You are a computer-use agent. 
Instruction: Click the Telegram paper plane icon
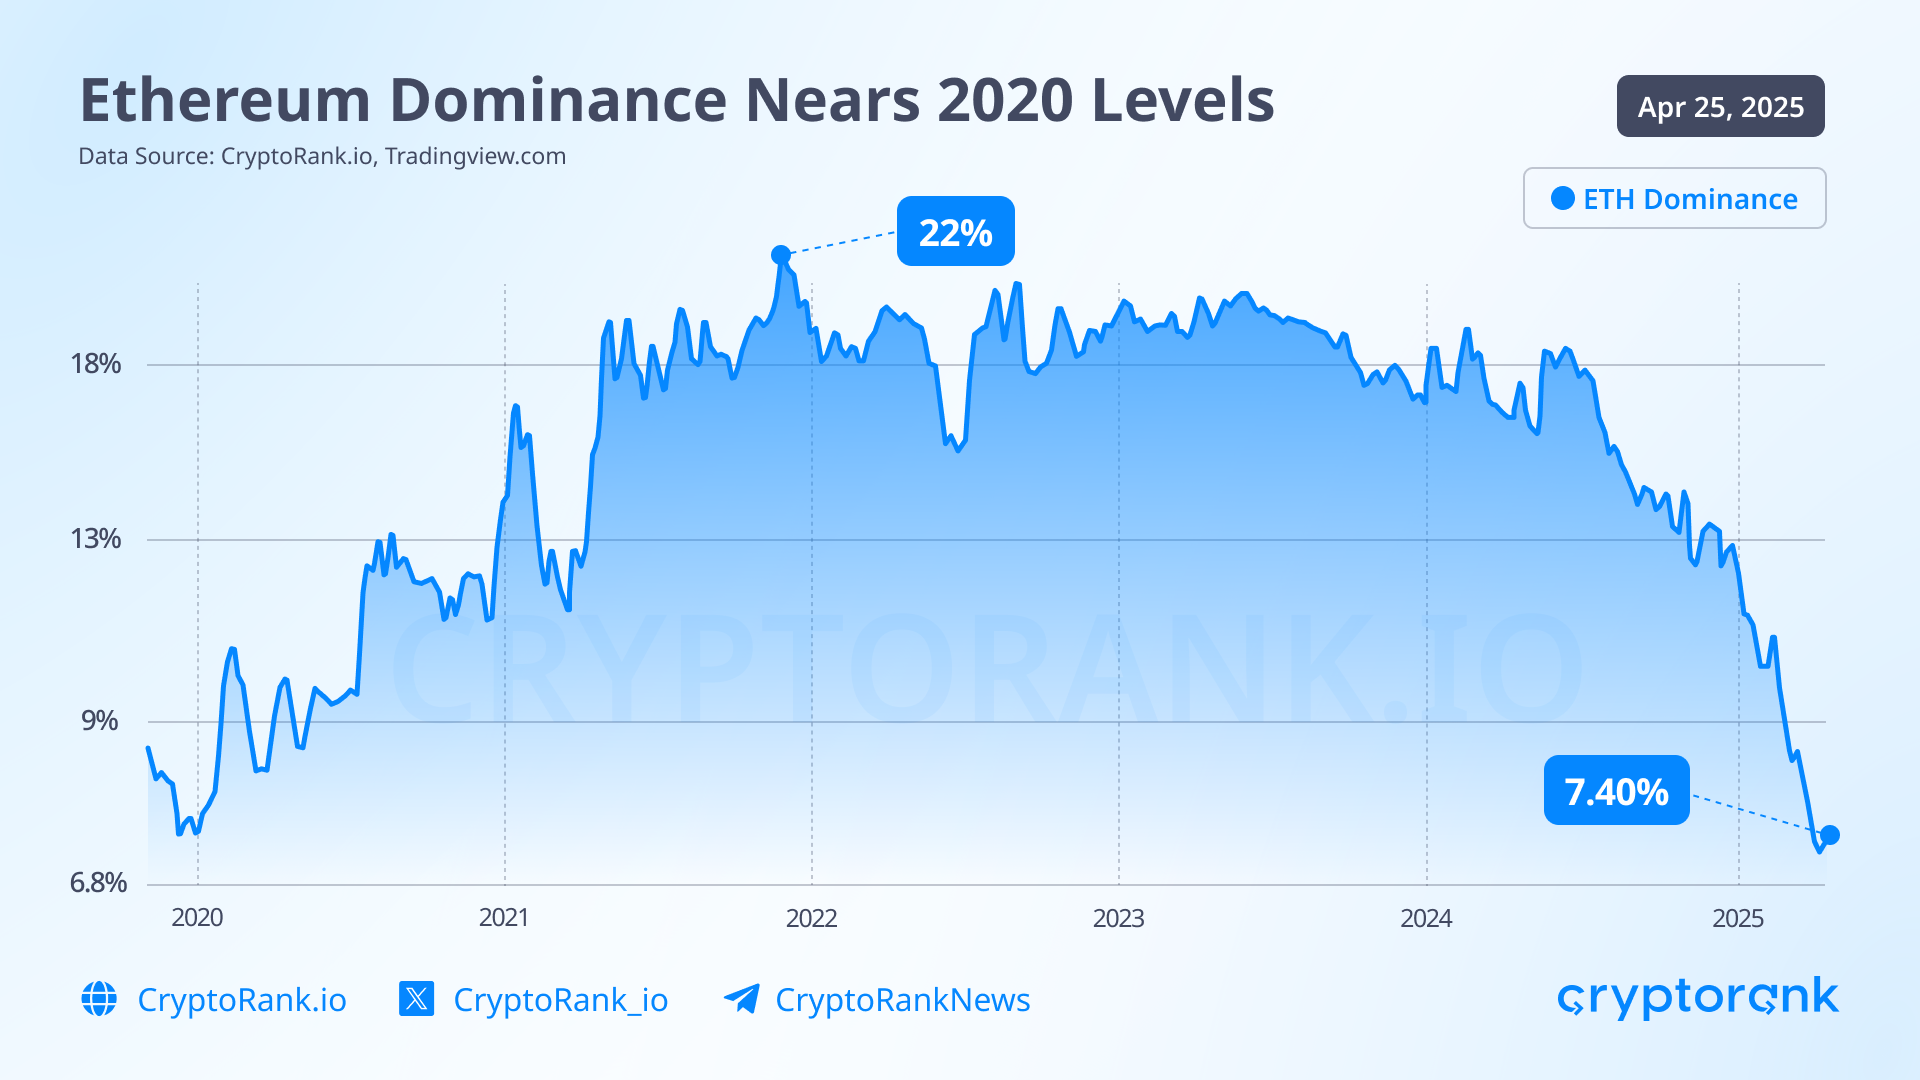(741, 999)
